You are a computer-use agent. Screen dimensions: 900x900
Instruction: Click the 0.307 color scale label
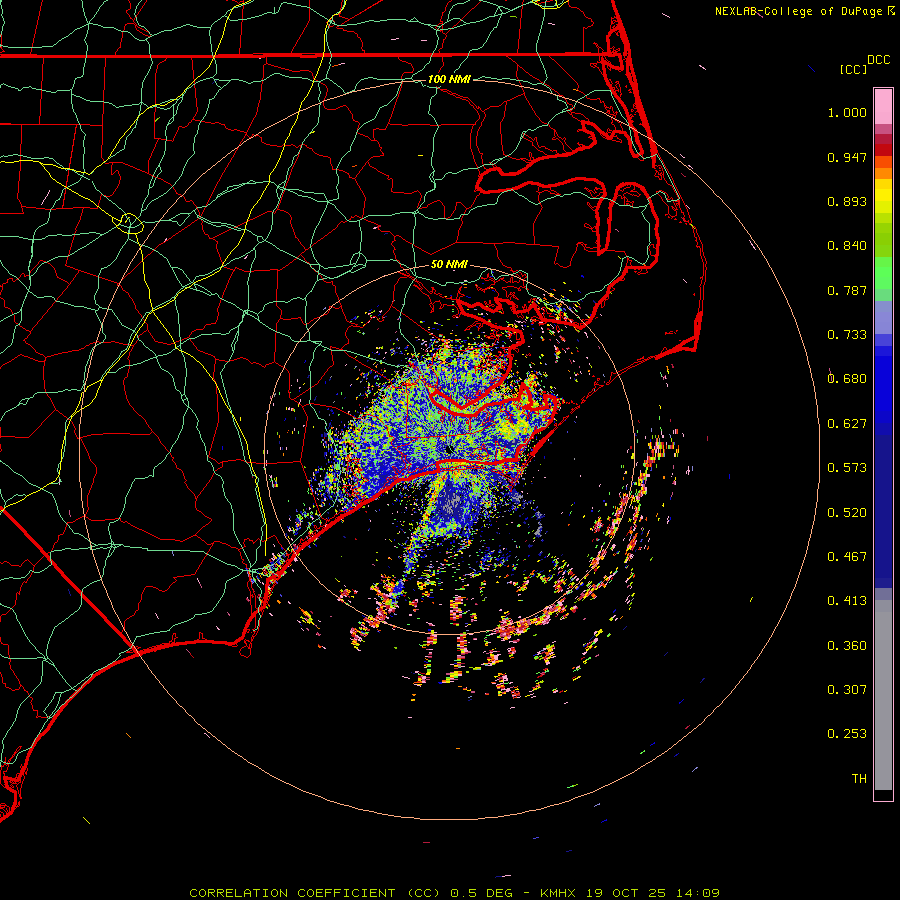pos(847,690)
